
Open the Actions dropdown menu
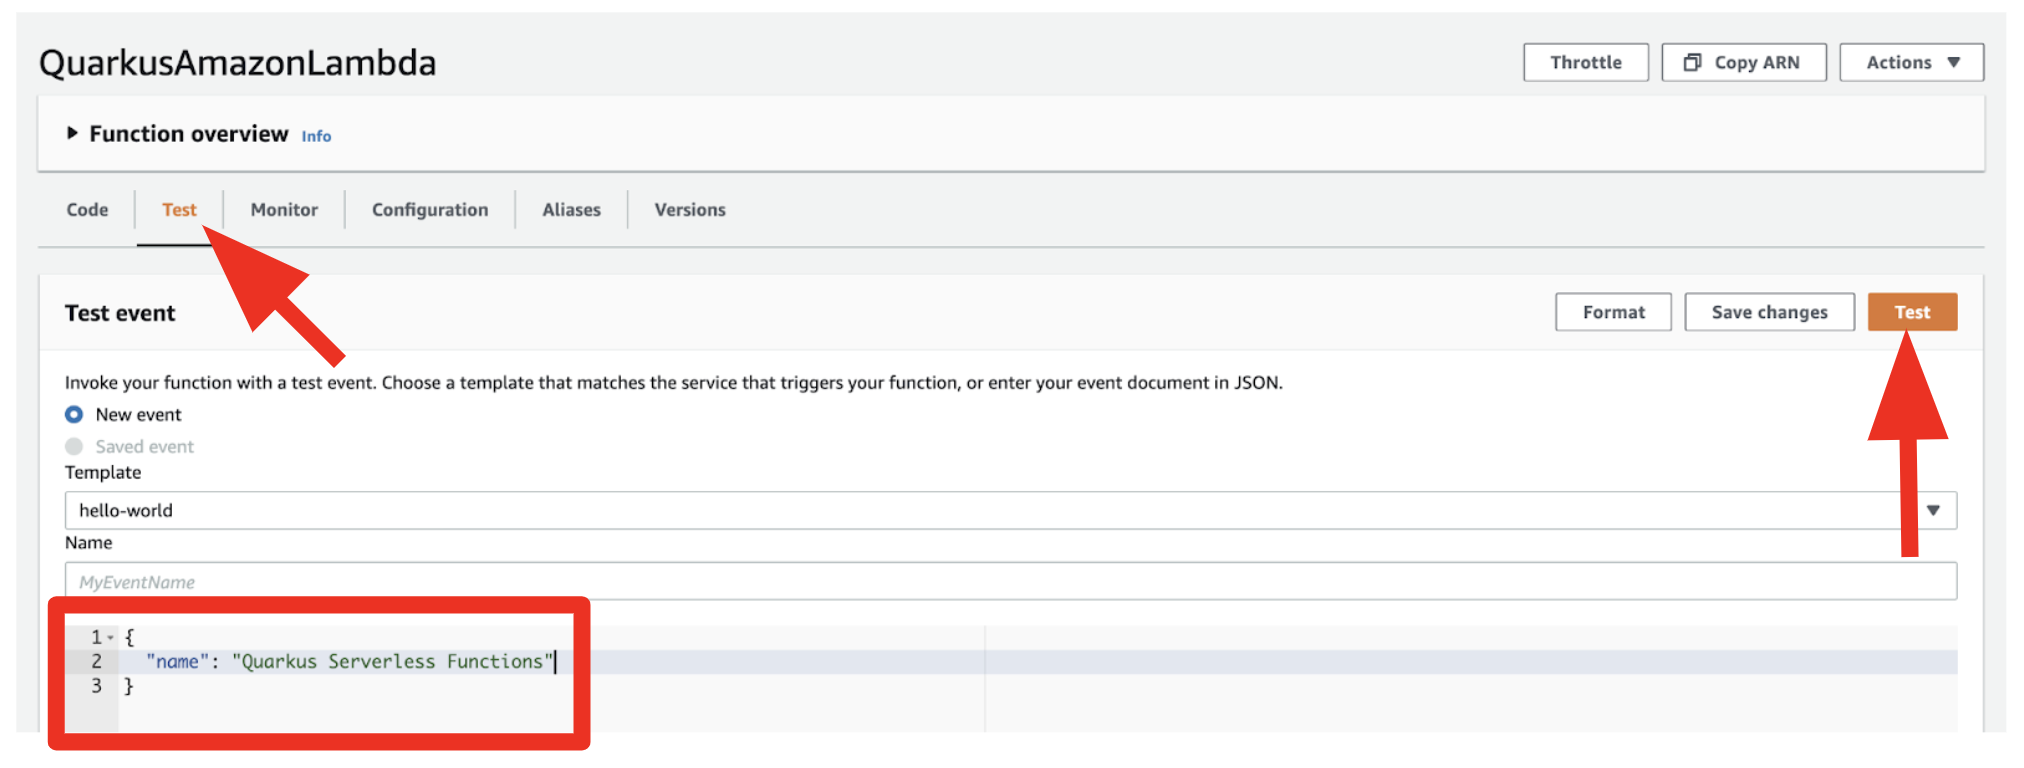pyautogui.click(x=1911, y=62)
